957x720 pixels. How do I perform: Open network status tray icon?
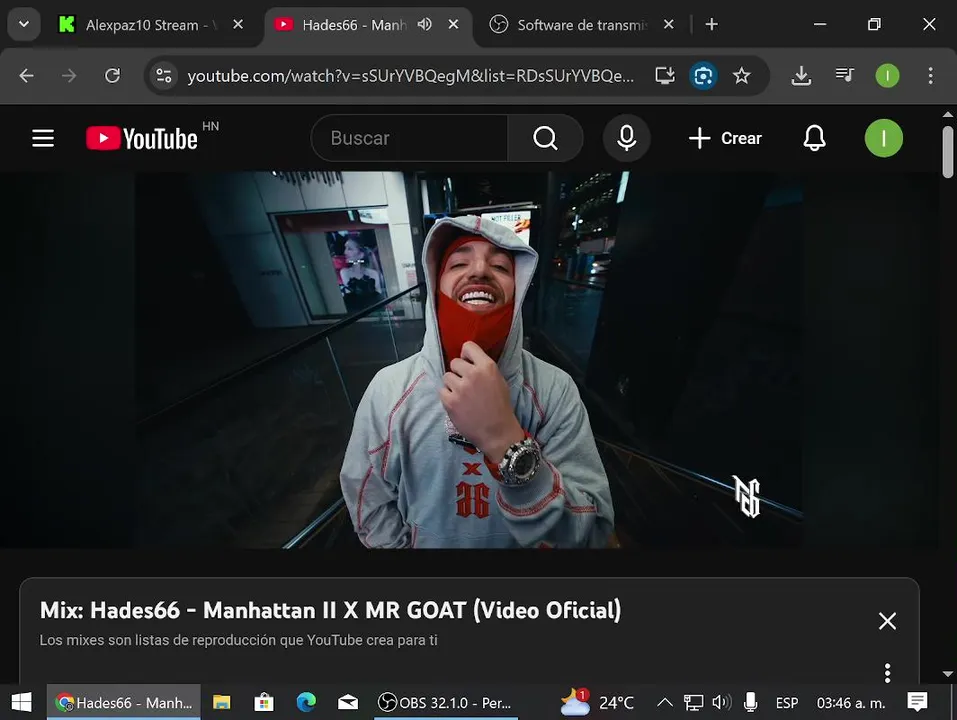point(693,703)
